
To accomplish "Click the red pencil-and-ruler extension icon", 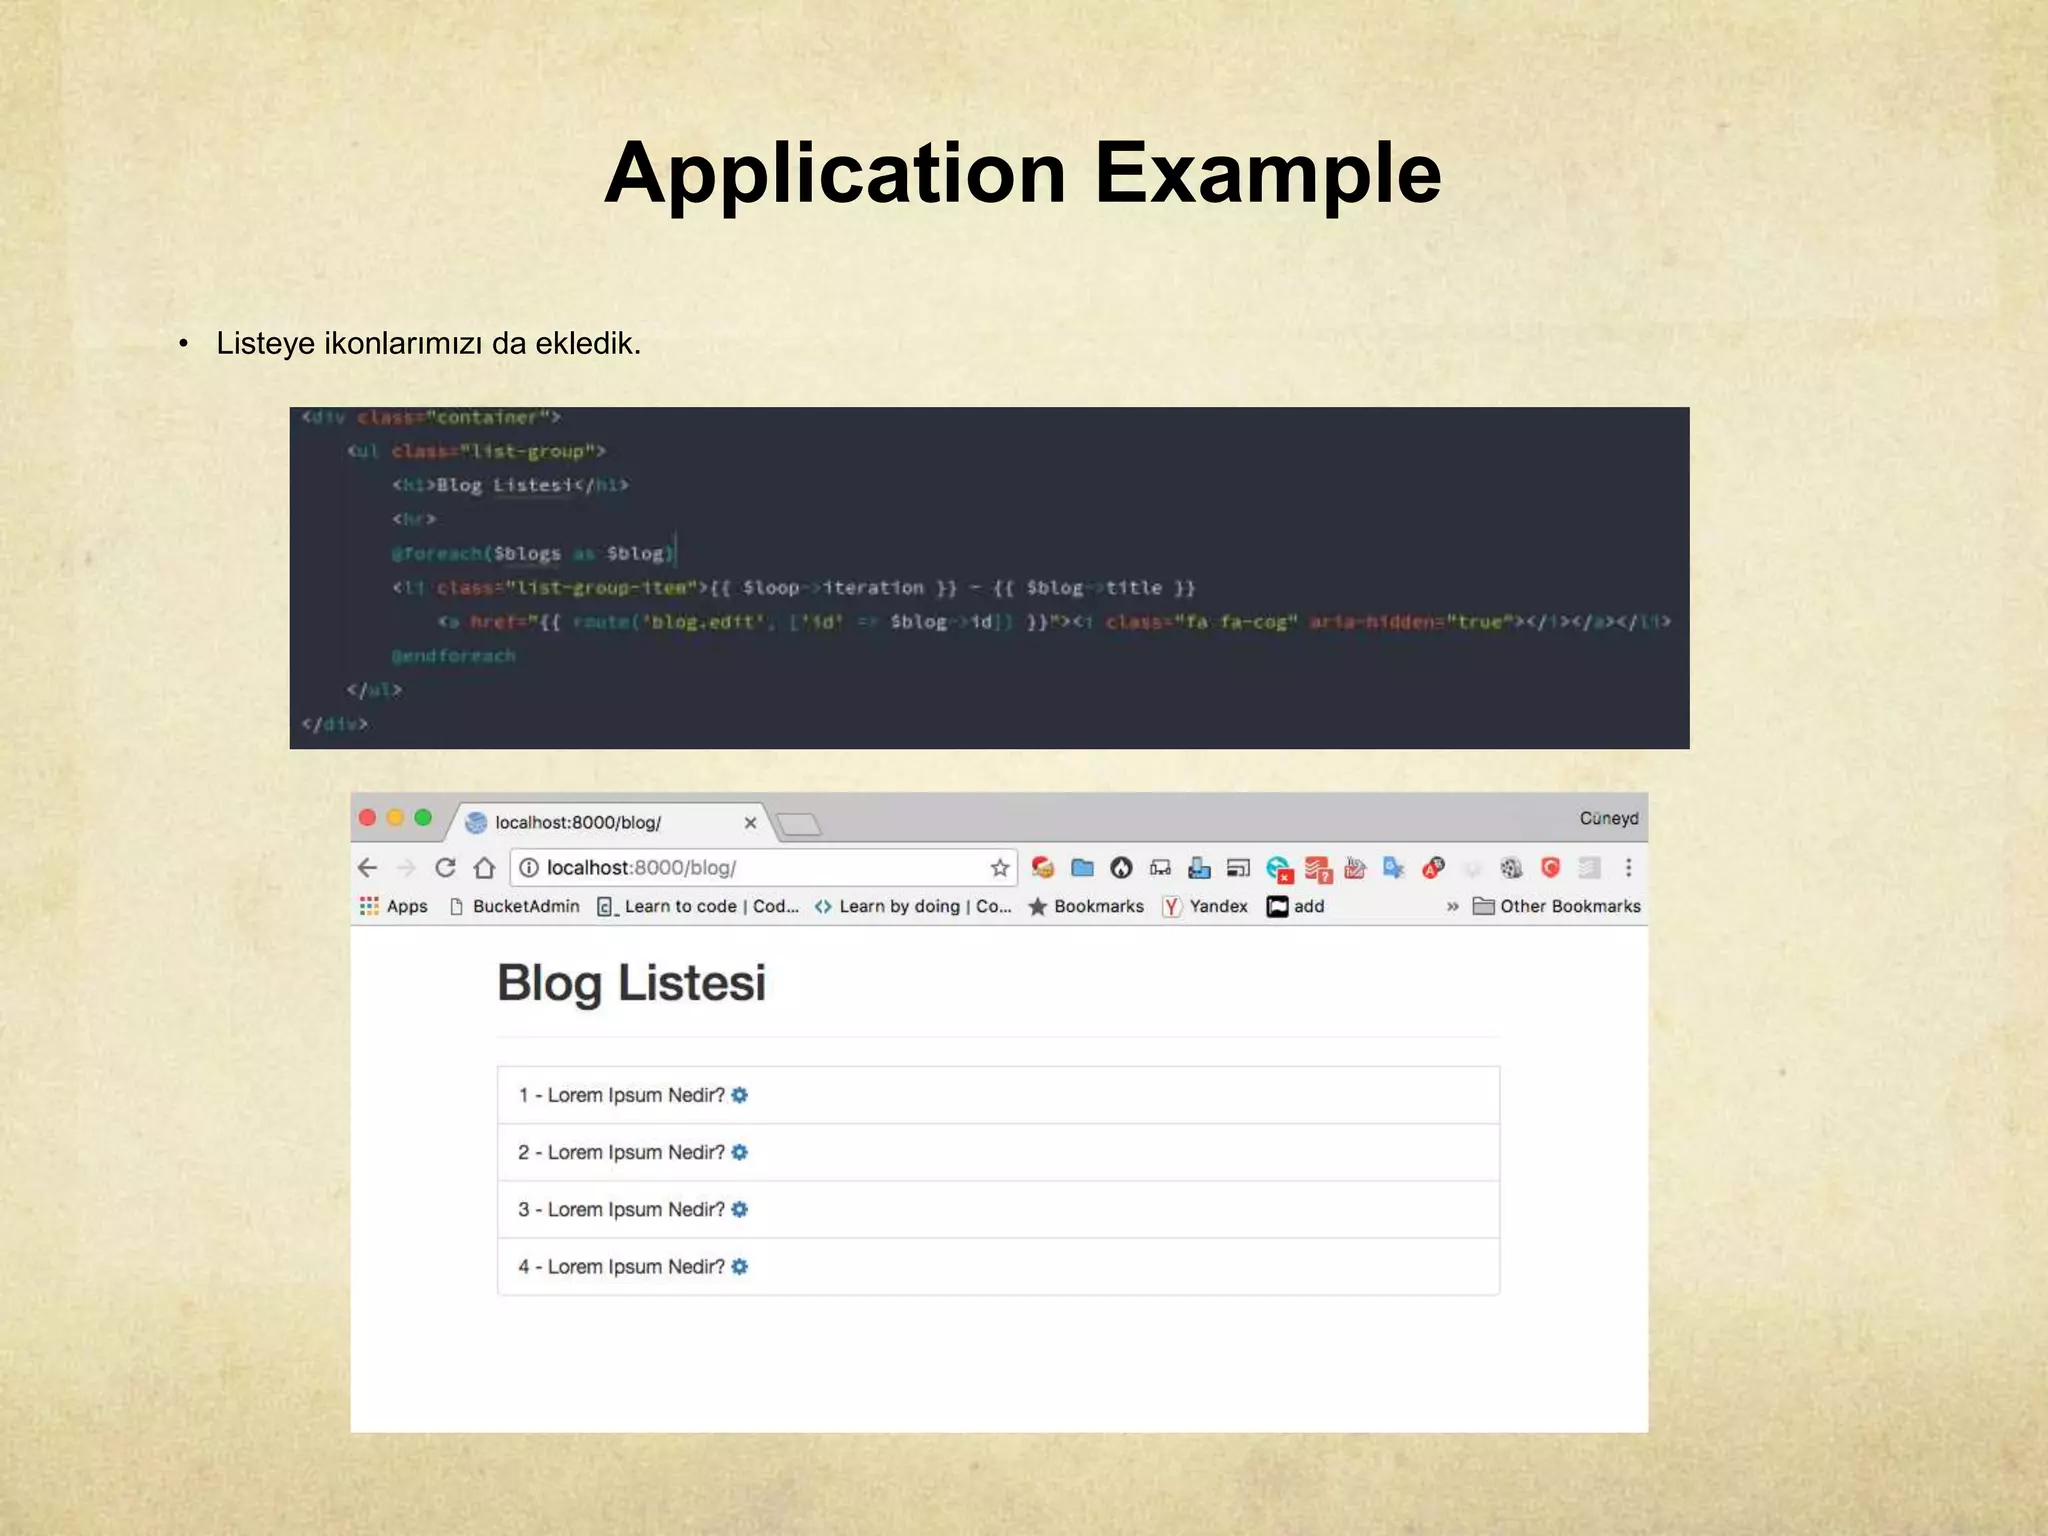I will (1355, 867).
